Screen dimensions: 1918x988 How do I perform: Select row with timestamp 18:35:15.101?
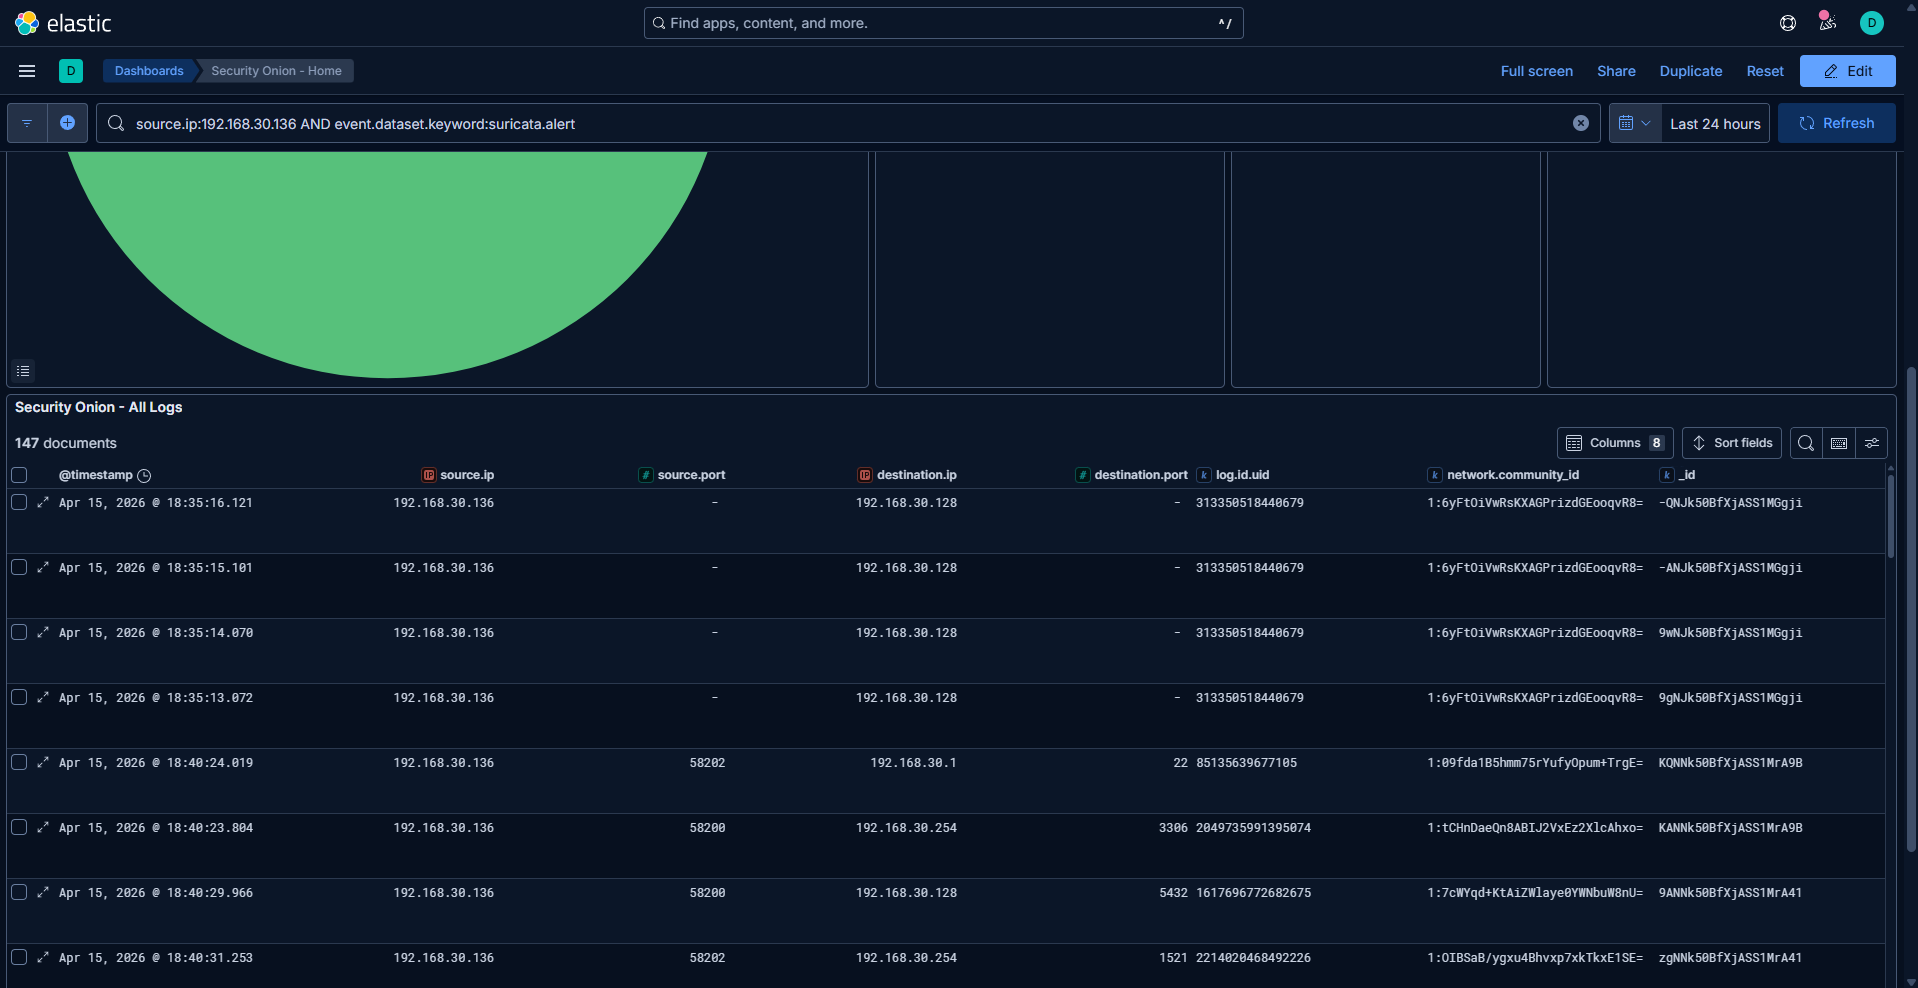click(19, 567)
